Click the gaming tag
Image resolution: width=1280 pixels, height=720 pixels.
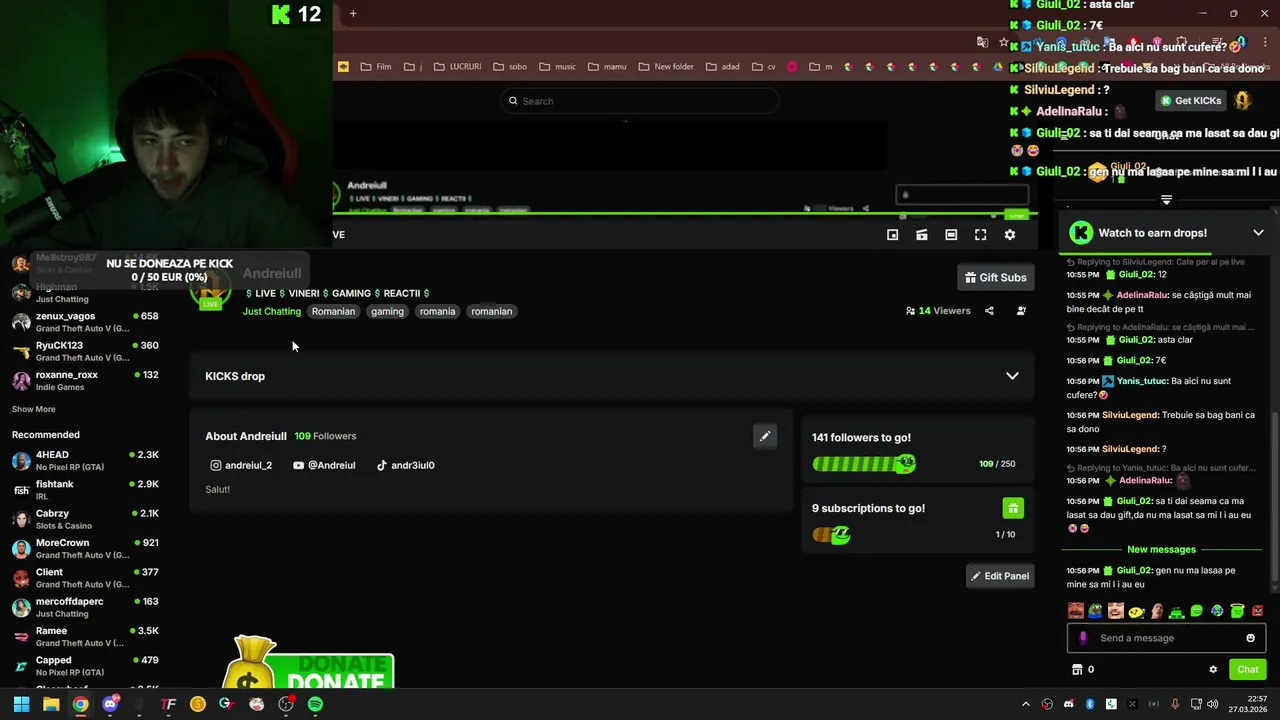point(387,311)
